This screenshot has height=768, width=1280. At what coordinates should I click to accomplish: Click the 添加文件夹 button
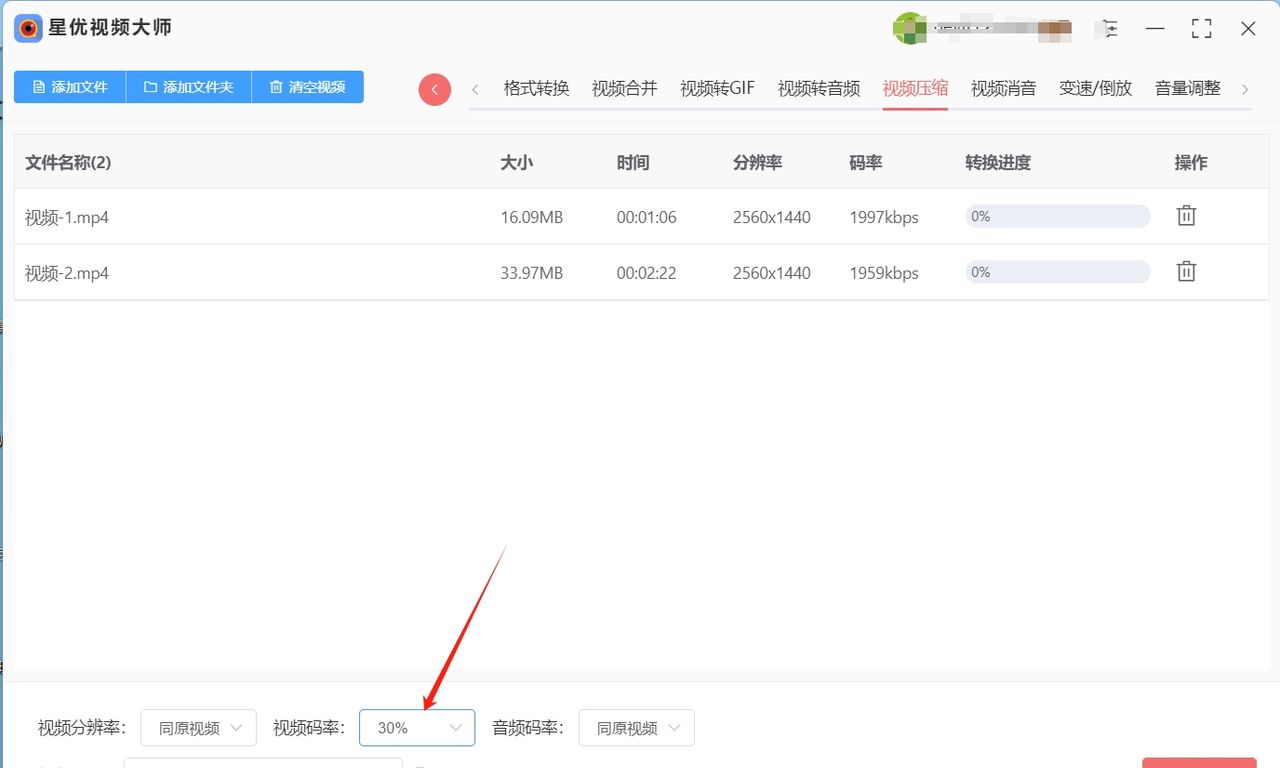point(188,87)
